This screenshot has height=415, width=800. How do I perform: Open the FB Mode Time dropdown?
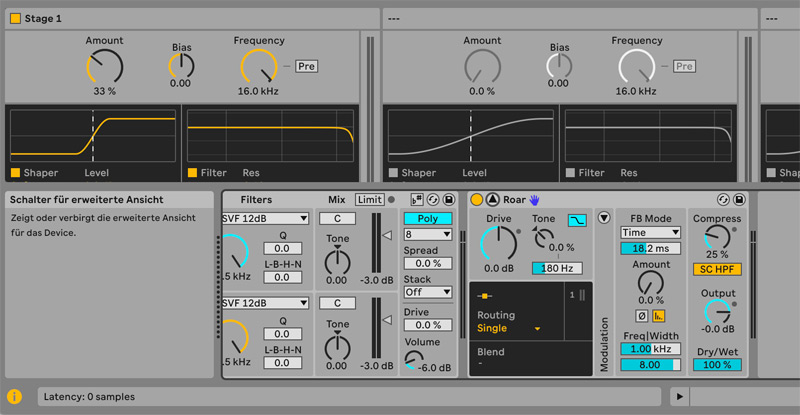tap(650, 233)
